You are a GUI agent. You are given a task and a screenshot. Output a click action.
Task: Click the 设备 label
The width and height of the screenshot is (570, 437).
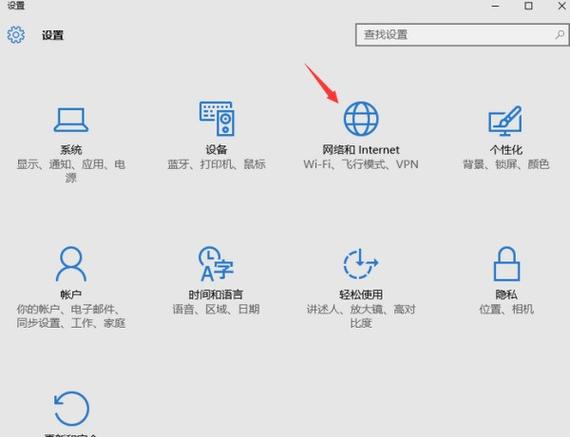216,150
